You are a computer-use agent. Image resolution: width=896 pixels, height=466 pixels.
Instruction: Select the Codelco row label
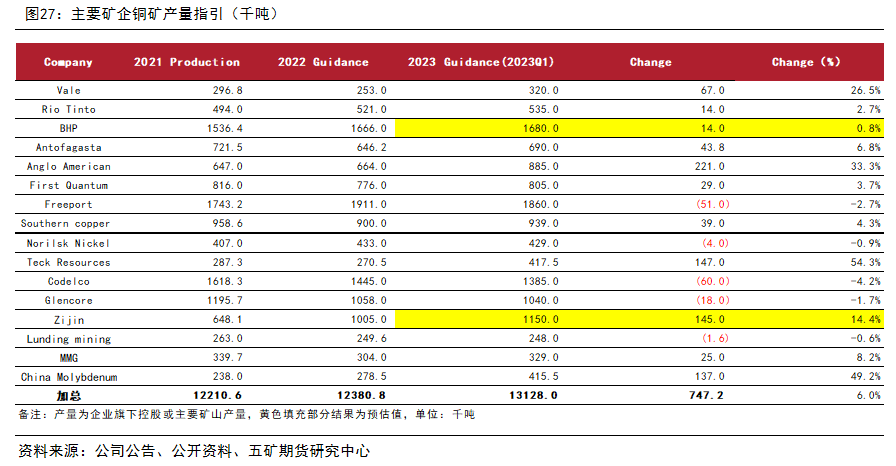[69, 282]
